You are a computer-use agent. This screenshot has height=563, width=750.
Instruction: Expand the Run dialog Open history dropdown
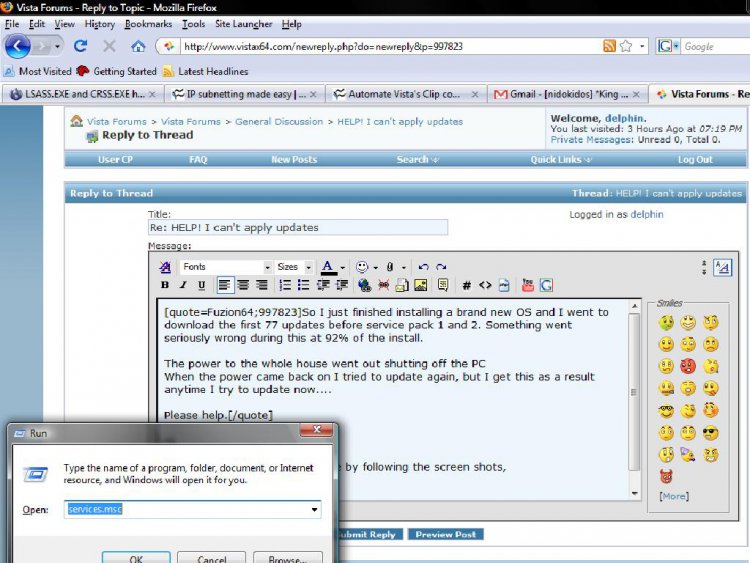coord(314,509)
